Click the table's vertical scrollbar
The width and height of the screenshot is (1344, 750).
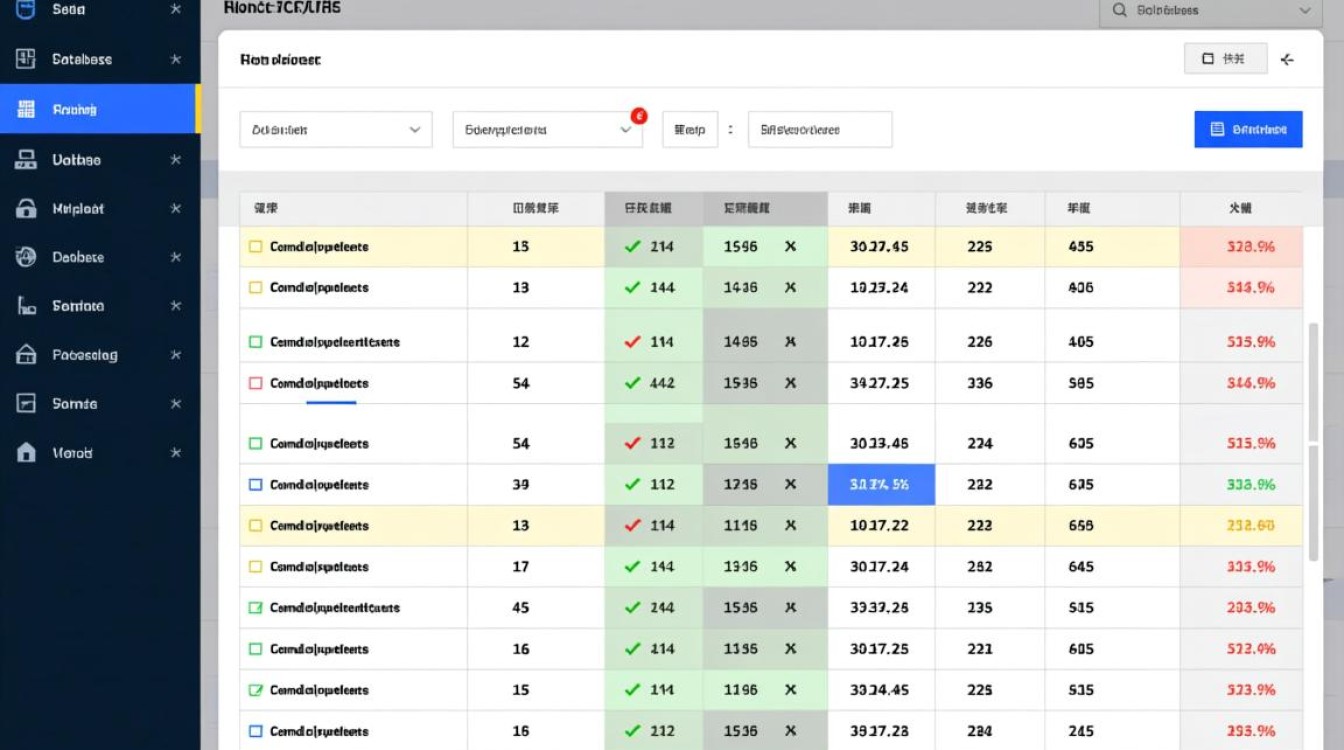tap(1313, 440)
